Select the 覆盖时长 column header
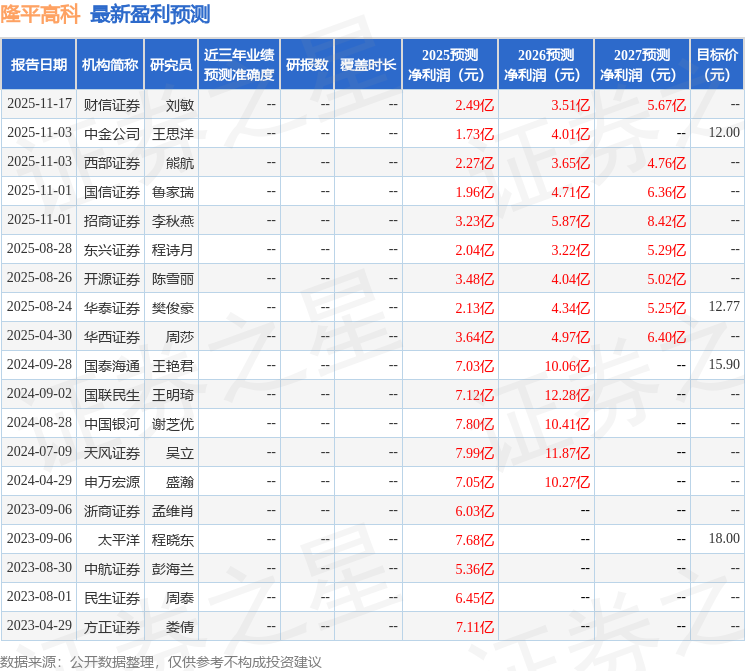 (368, 64)
